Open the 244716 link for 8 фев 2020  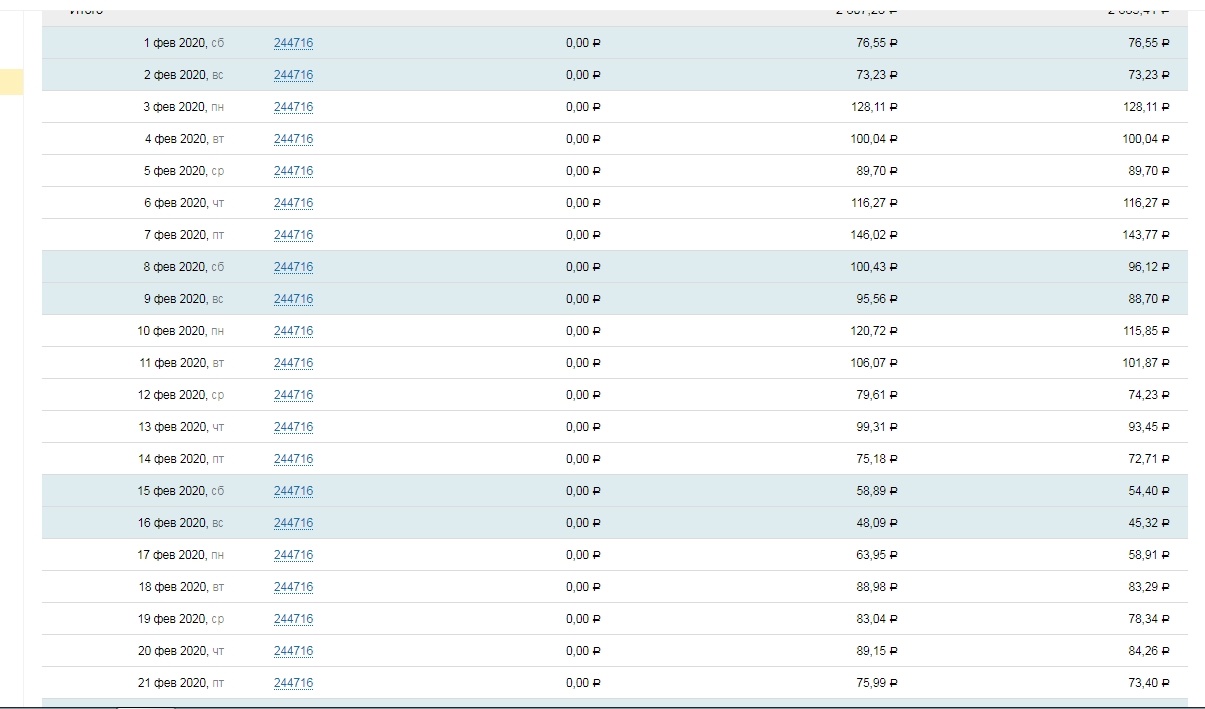coord(293,267)
